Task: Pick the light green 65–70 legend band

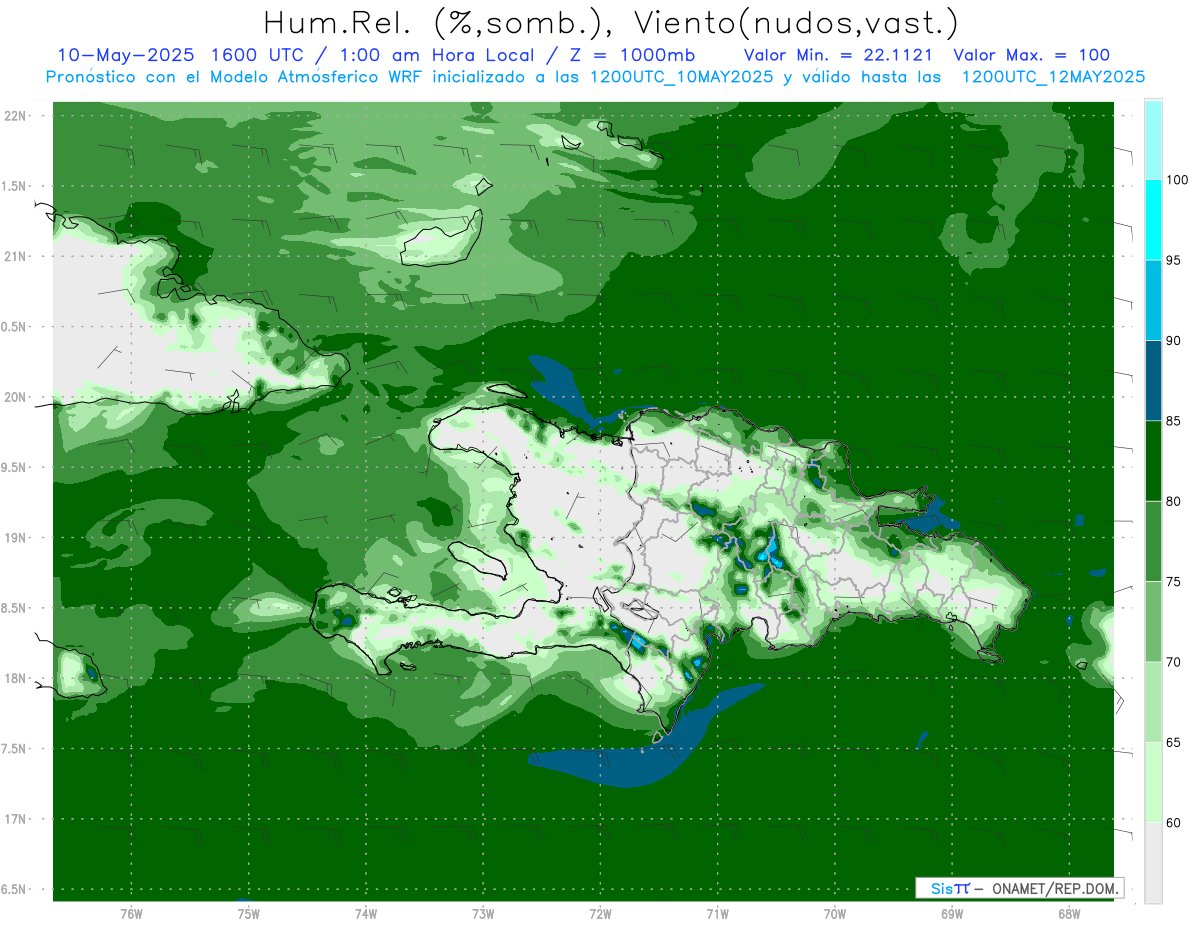Action: pos(1153,702)
